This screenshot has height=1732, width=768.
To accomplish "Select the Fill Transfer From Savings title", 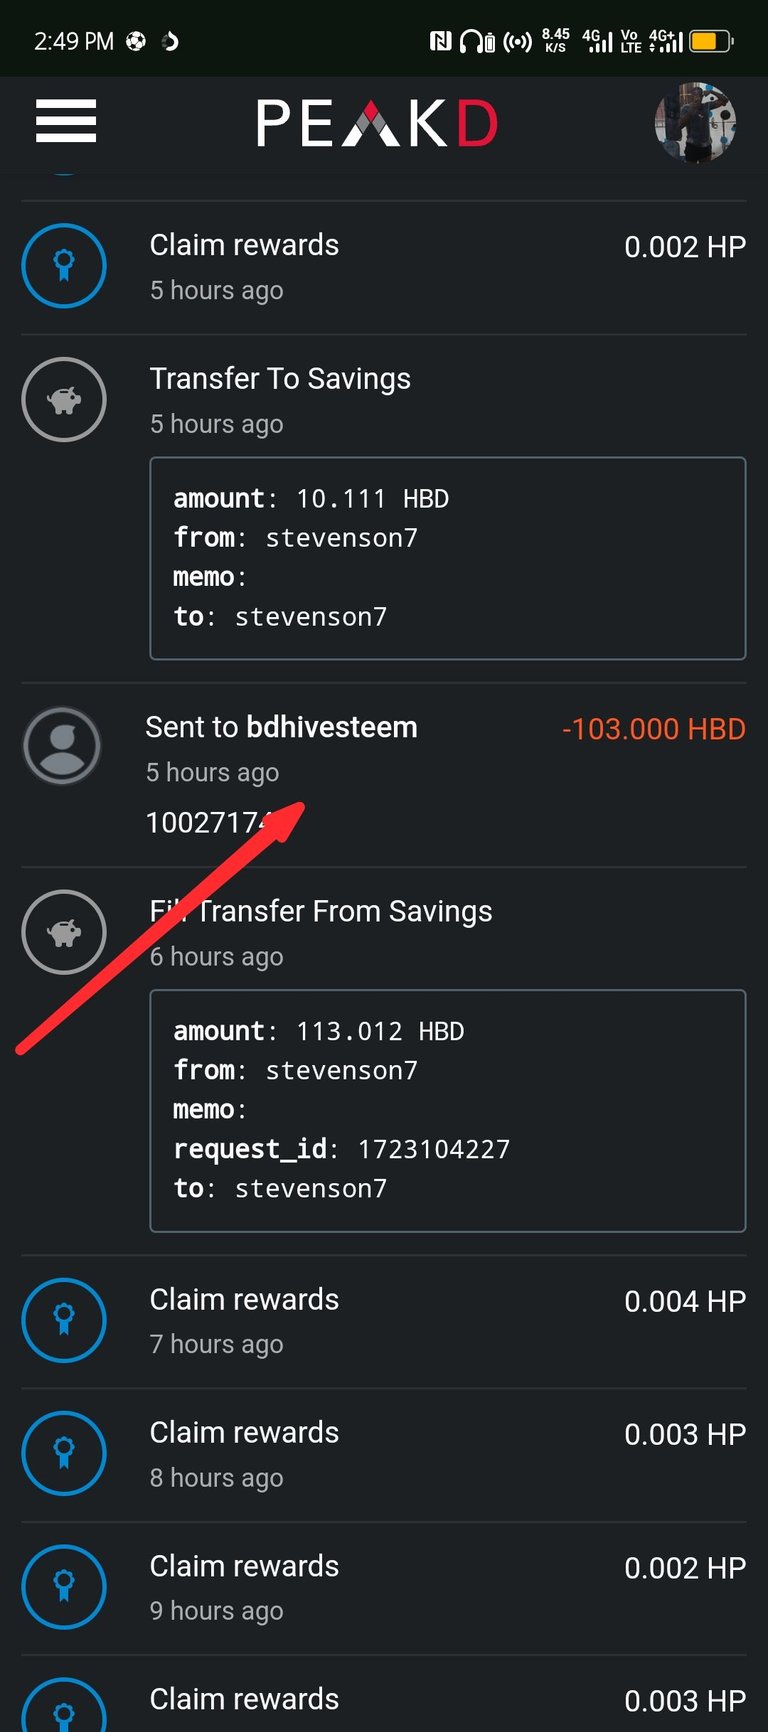I will click(x=321, y=911).
